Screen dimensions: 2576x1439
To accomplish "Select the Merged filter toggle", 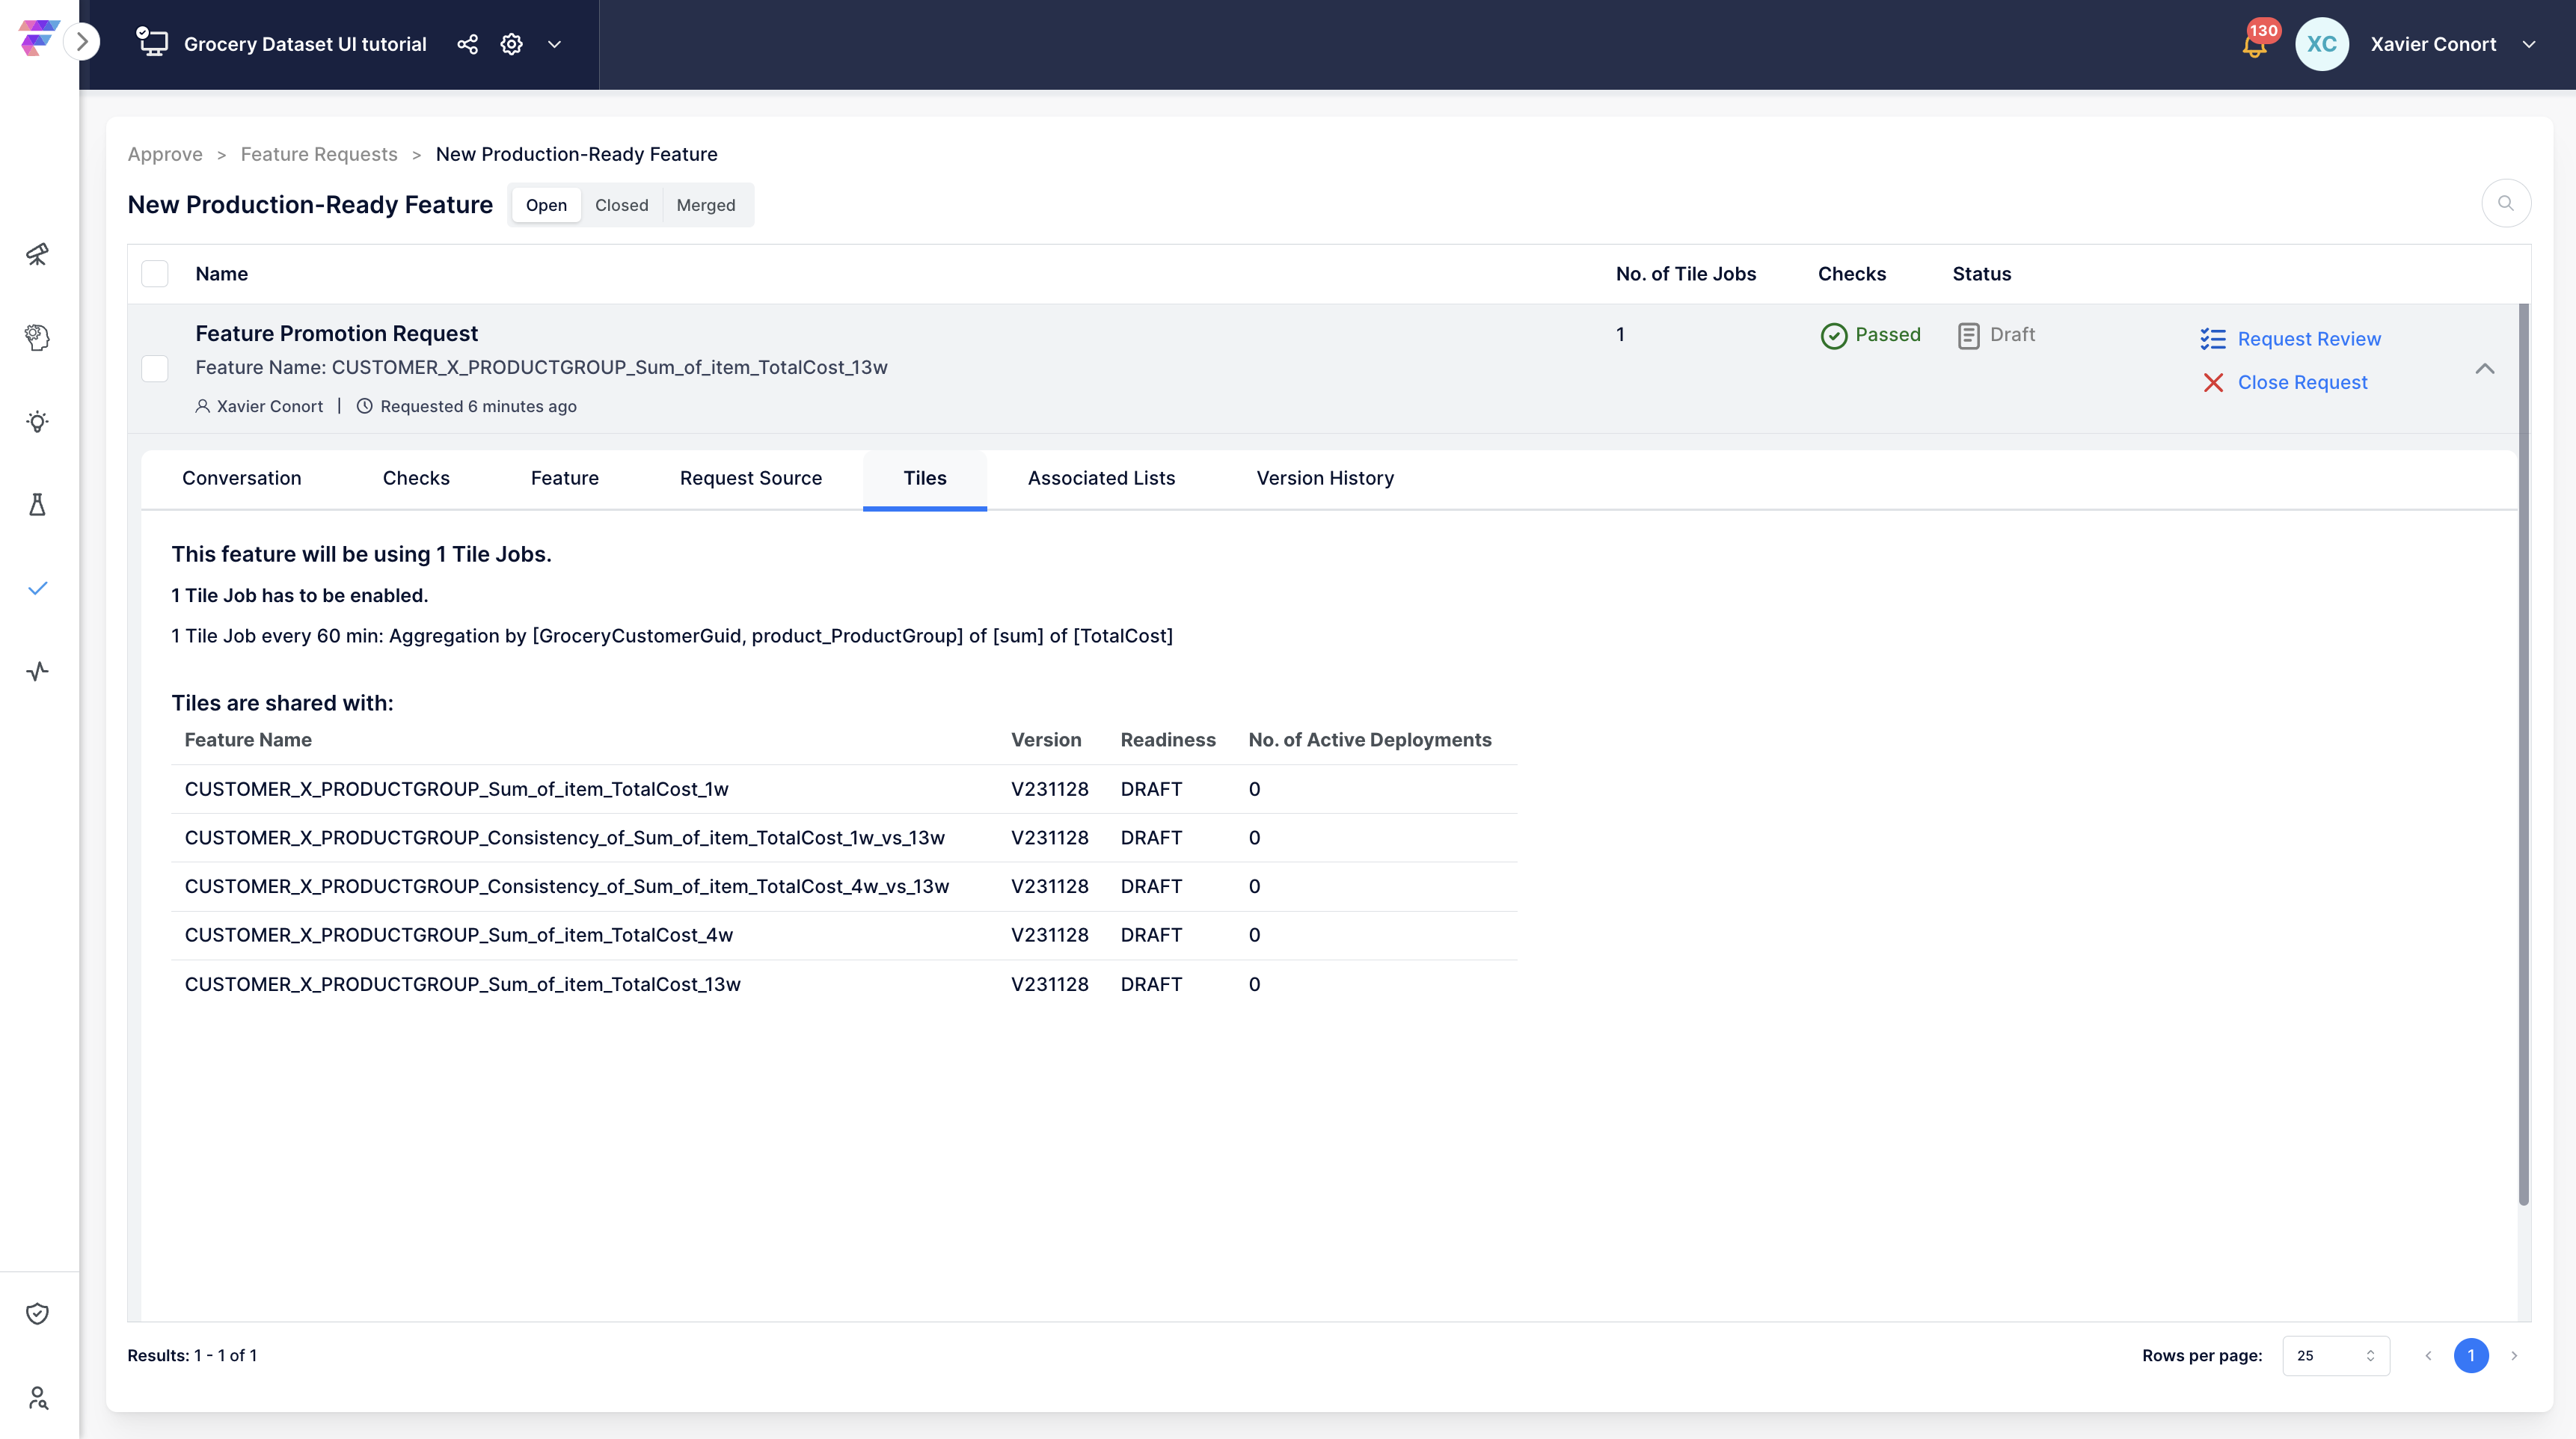I will [x=705, y=205].
